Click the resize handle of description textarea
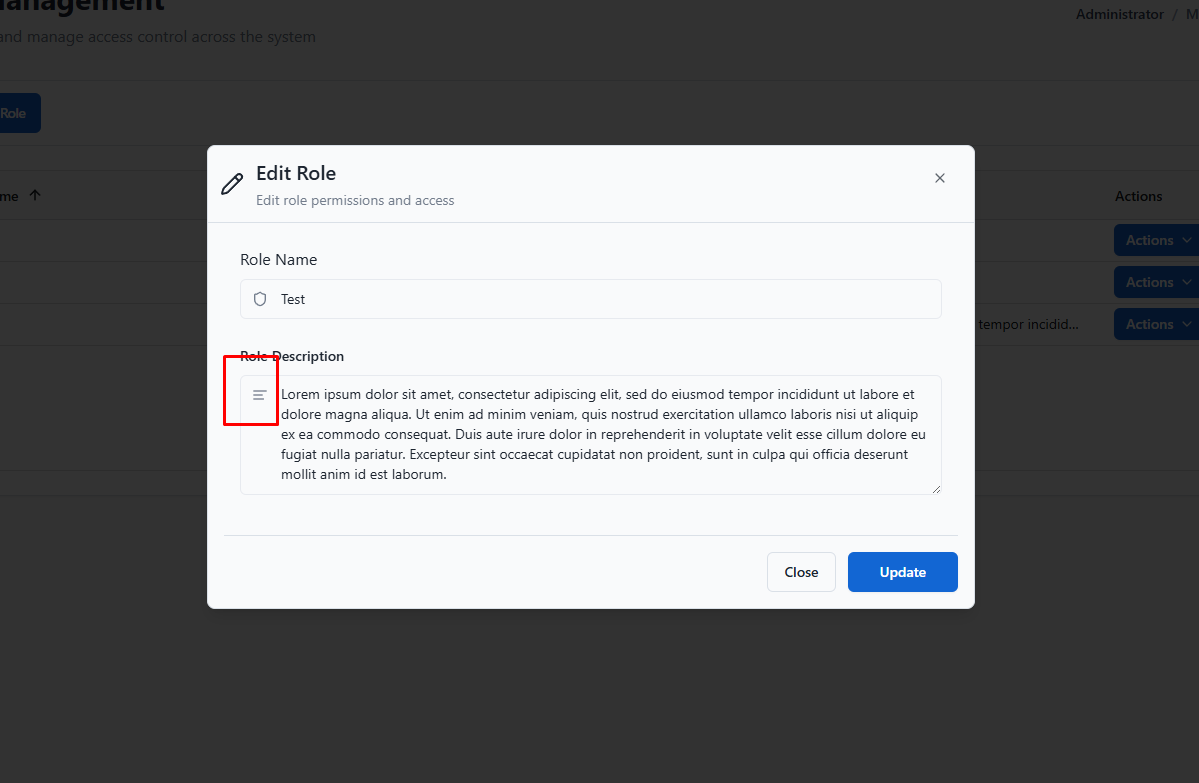The height and width of the screenshot is (783, 1199). click(x=936, y=489)
